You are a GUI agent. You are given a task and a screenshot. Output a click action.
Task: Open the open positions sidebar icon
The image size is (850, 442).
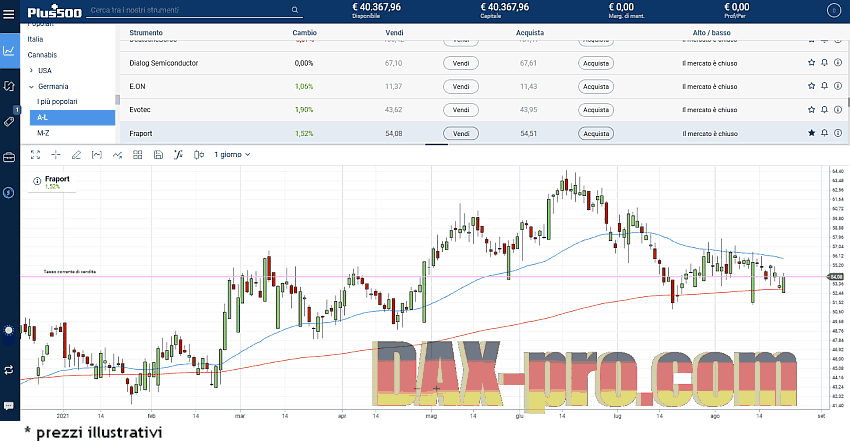click(9, 86)
